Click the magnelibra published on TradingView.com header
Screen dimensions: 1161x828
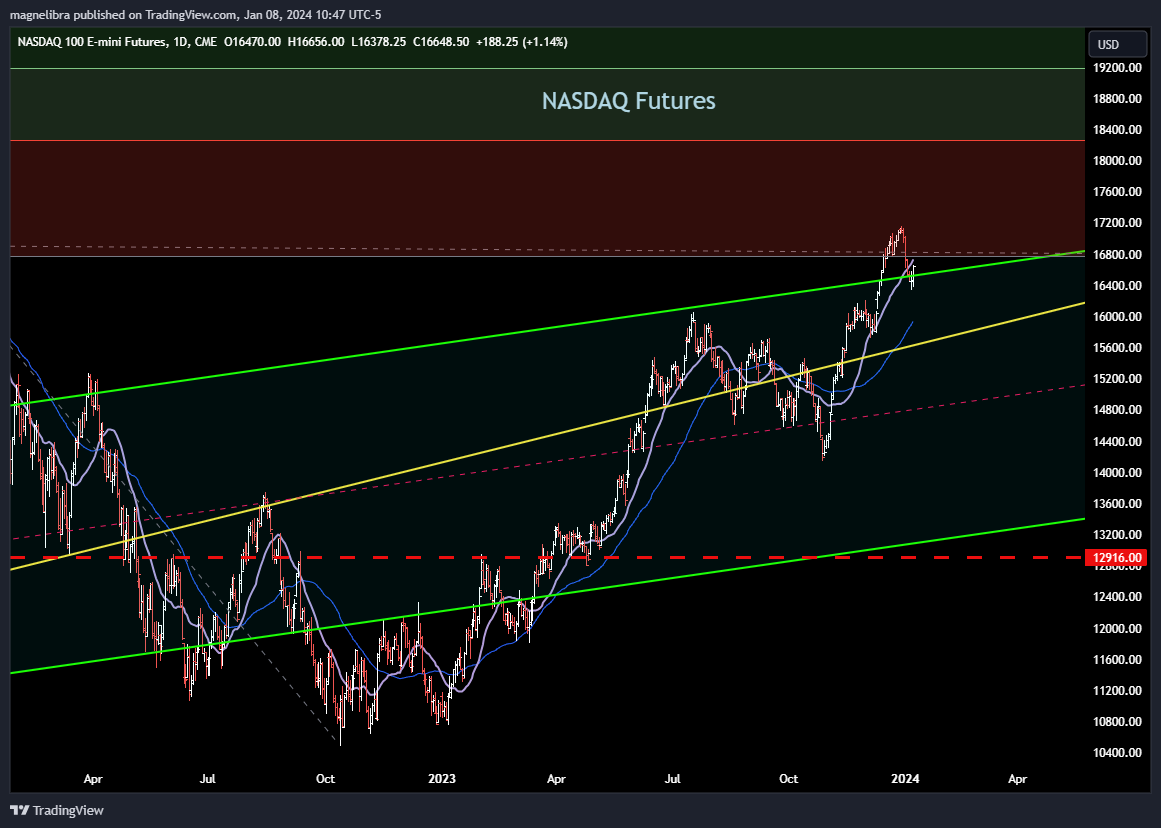[195, 15]
